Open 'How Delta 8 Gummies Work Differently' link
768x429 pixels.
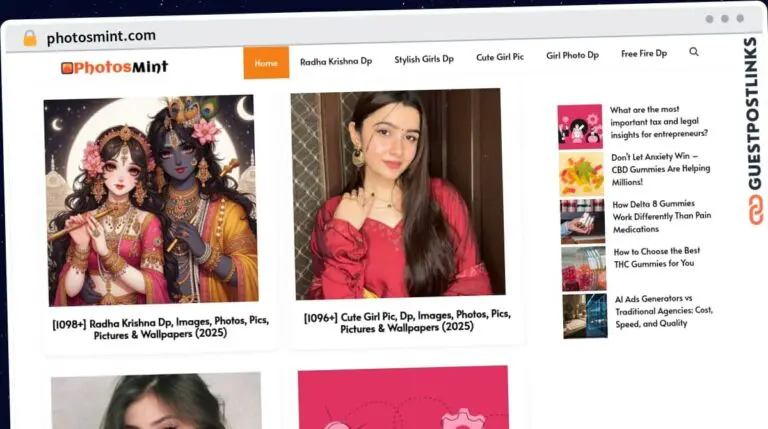[x=662, y=216]
